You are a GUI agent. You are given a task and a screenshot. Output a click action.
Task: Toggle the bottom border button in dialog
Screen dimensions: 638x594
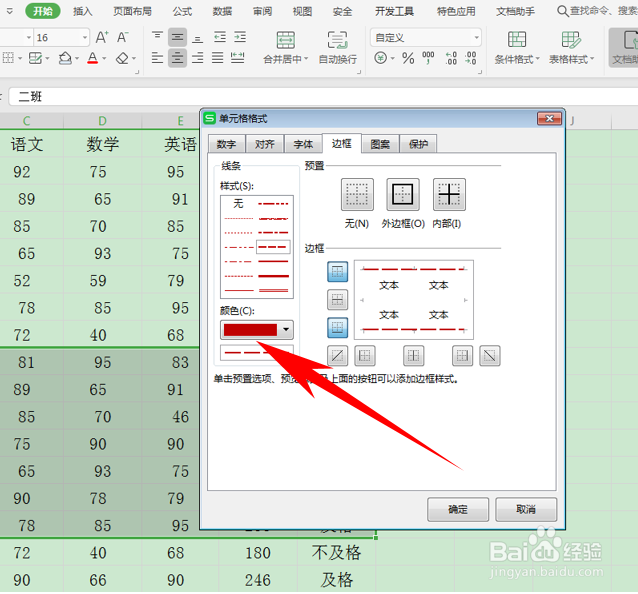point(337,328)
